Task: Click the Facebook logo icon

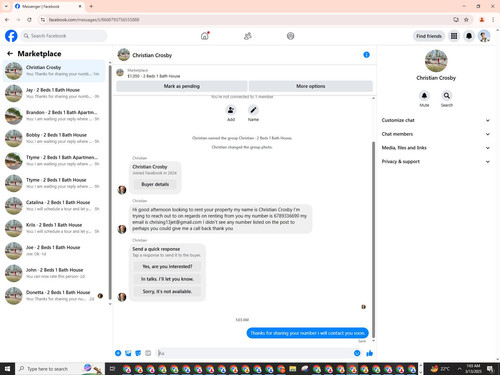Action: click(11, 36)
